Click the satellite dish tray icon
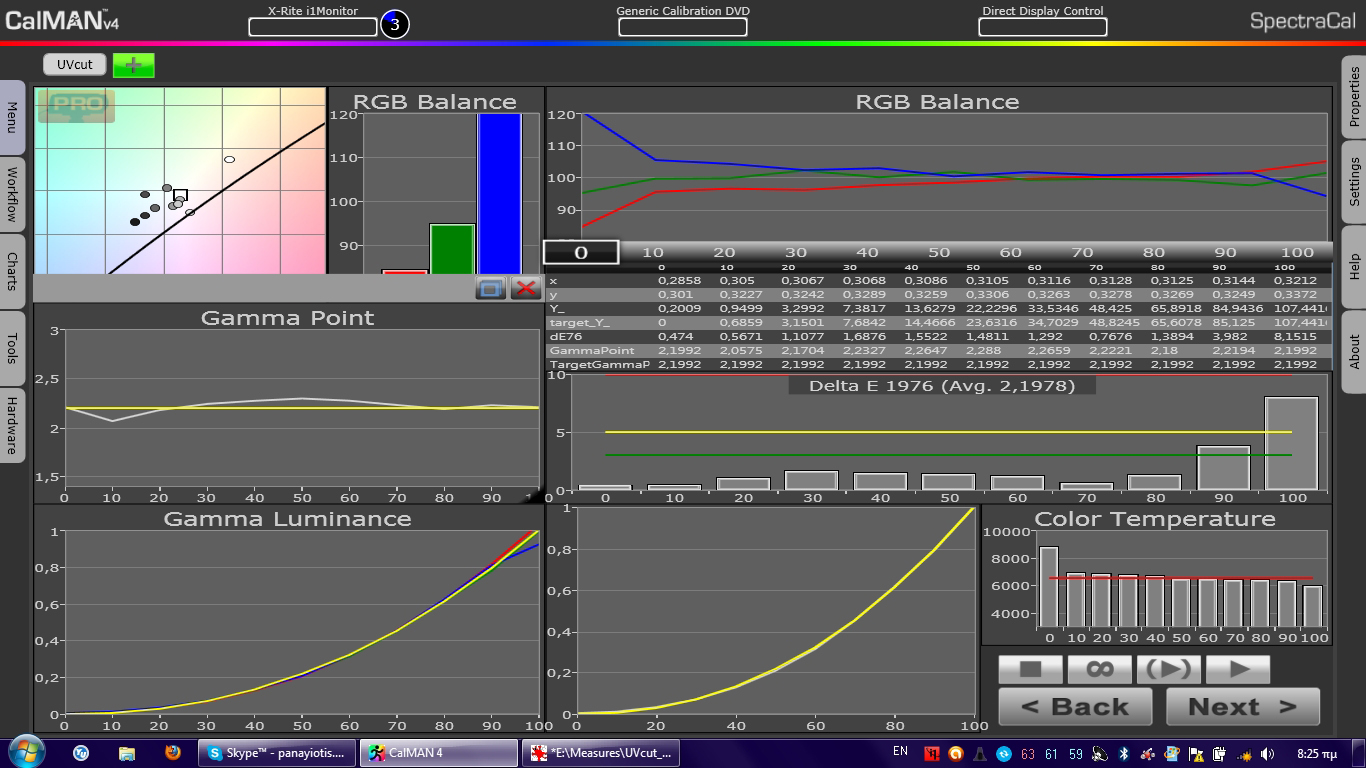1366x768 pixels. (1099, 753)
